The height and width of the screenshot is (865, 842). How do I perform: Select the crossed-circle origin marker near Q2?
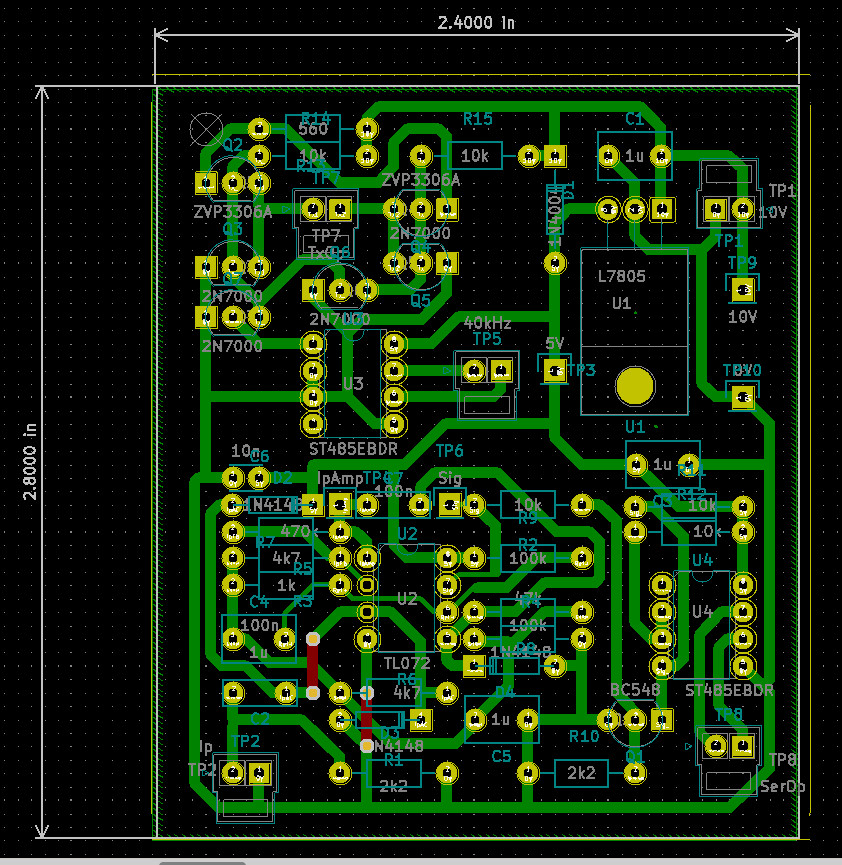point(206,129)
